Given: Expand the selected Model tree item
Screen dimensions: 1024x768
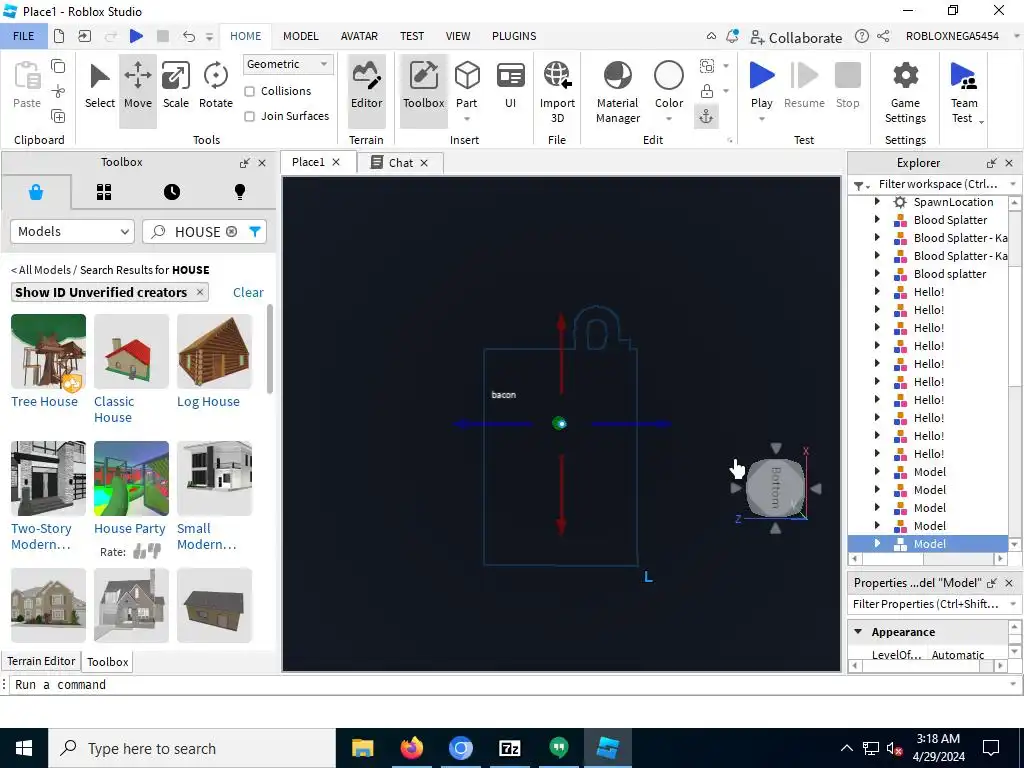Looking at the screenshot, I should (877, 543).
